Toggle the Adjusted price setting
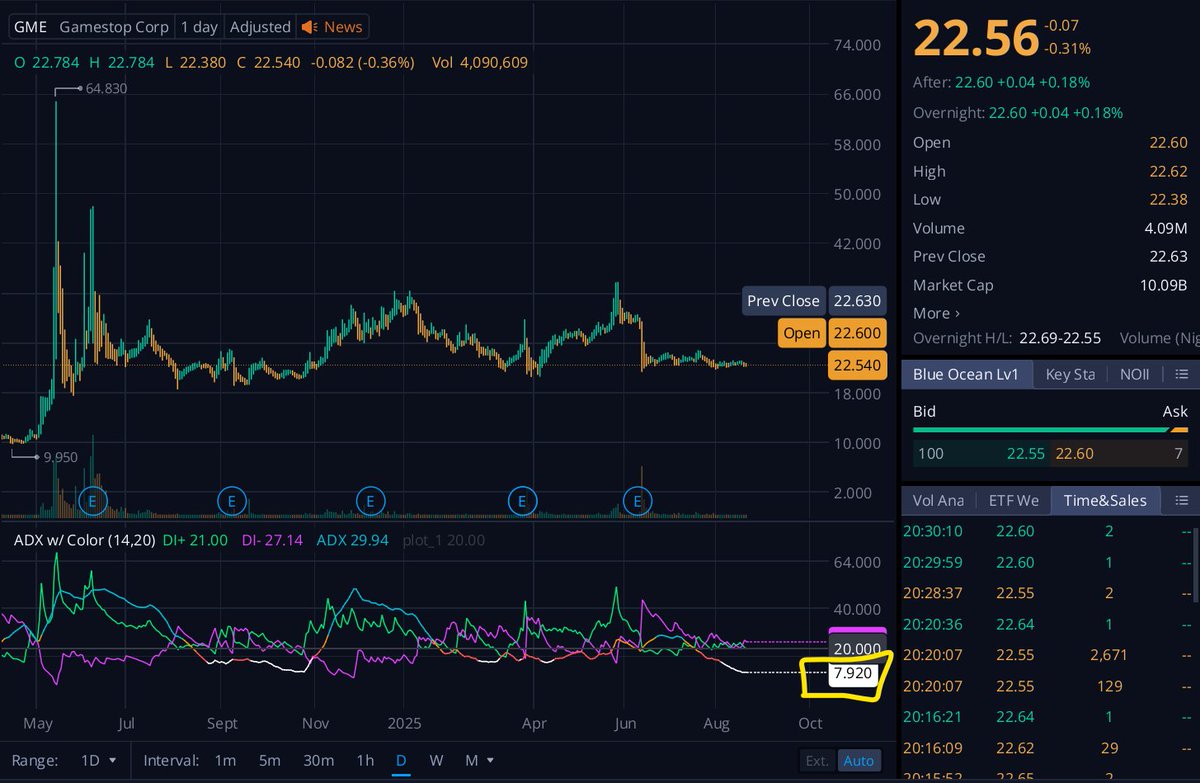The image size is (1200, 783). (260, 27)
